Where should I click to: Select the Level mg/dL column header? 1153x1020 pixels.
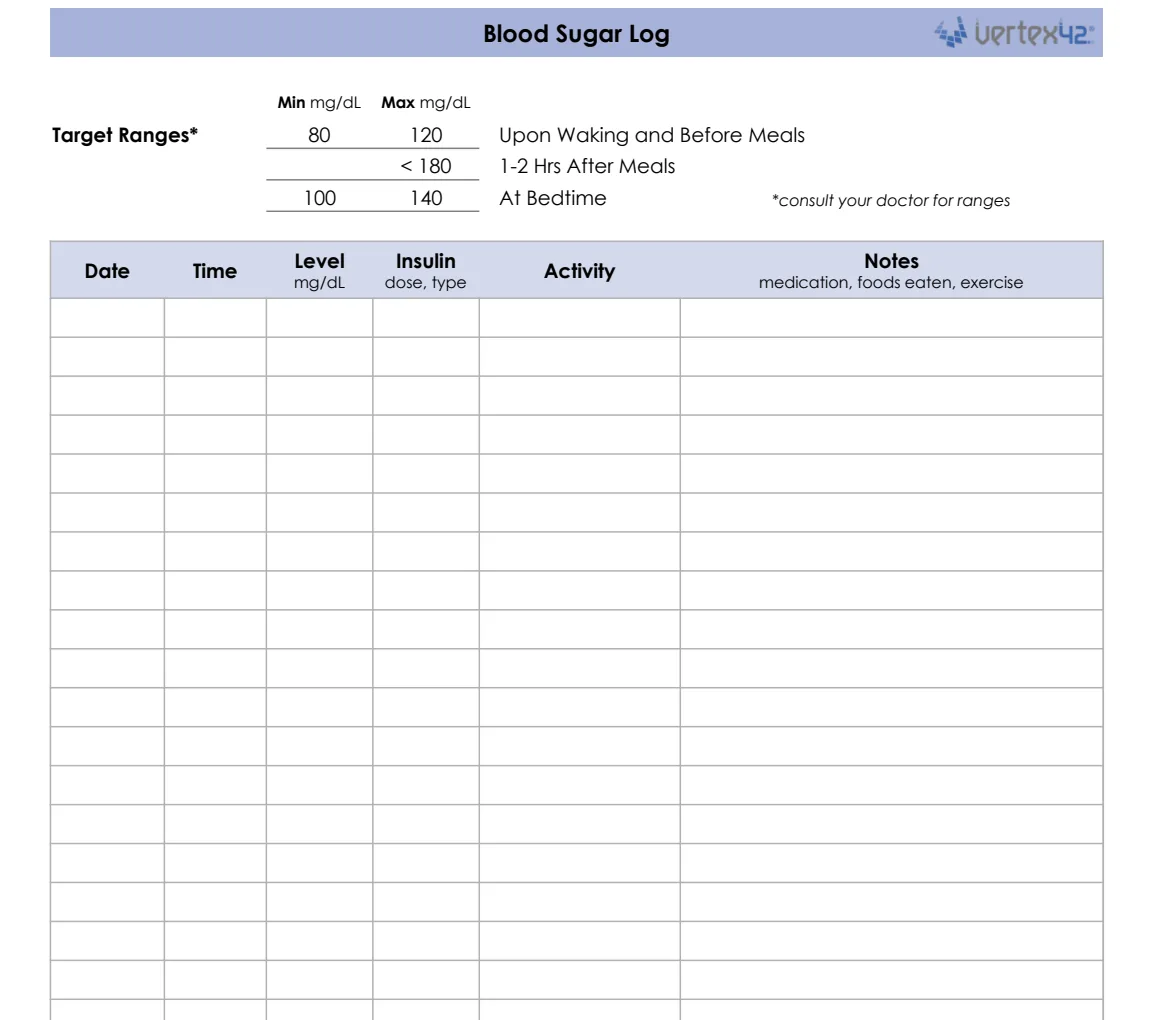click(319, 271)
